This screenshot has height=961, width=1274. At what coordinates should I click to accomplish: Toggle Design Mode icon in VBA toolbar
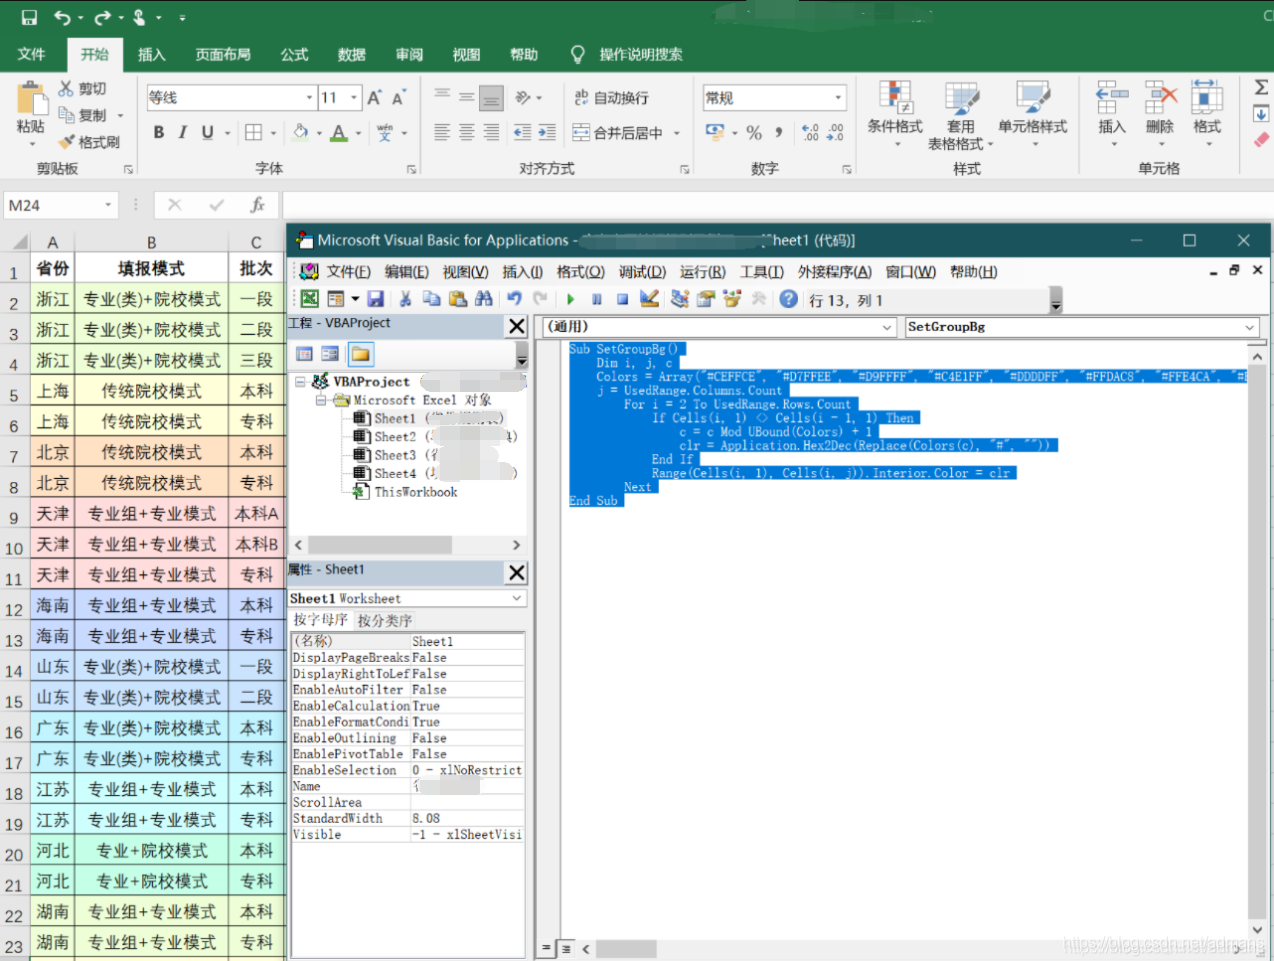(649, 299)
